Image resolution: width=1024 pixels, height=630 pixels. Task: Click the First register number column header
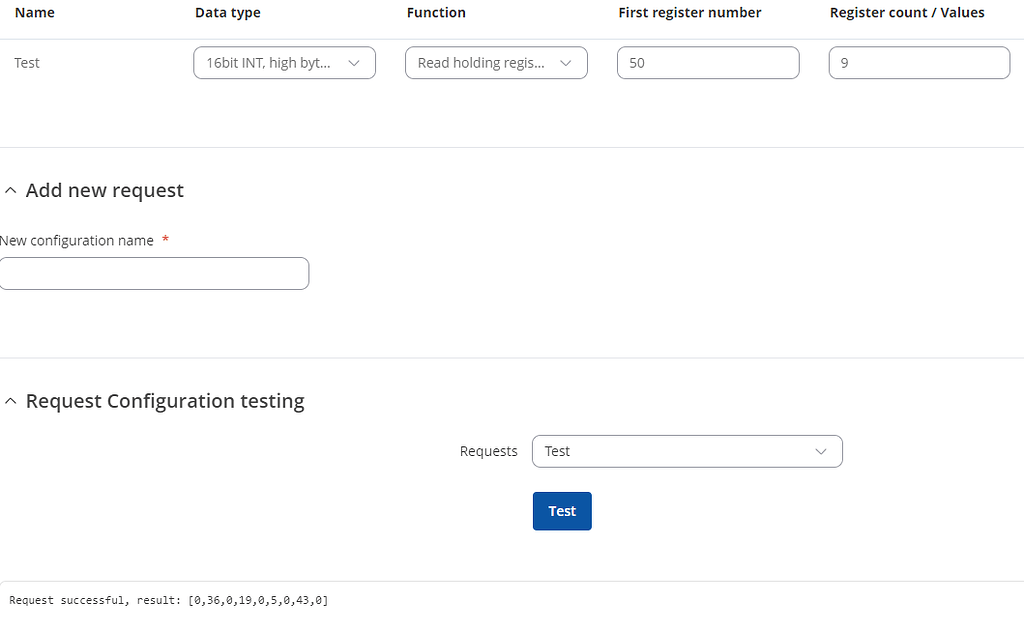click(690, 13)
